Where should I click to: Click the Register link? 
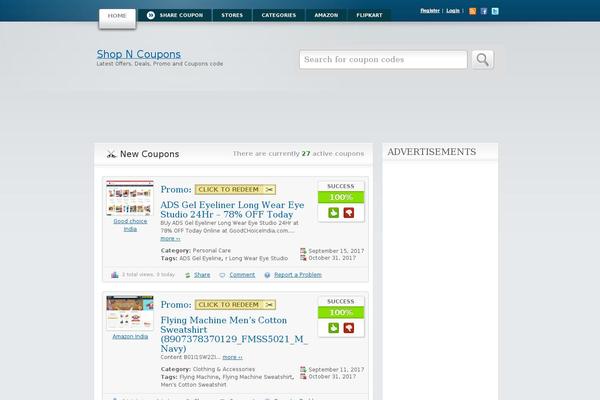coord(430,11)
